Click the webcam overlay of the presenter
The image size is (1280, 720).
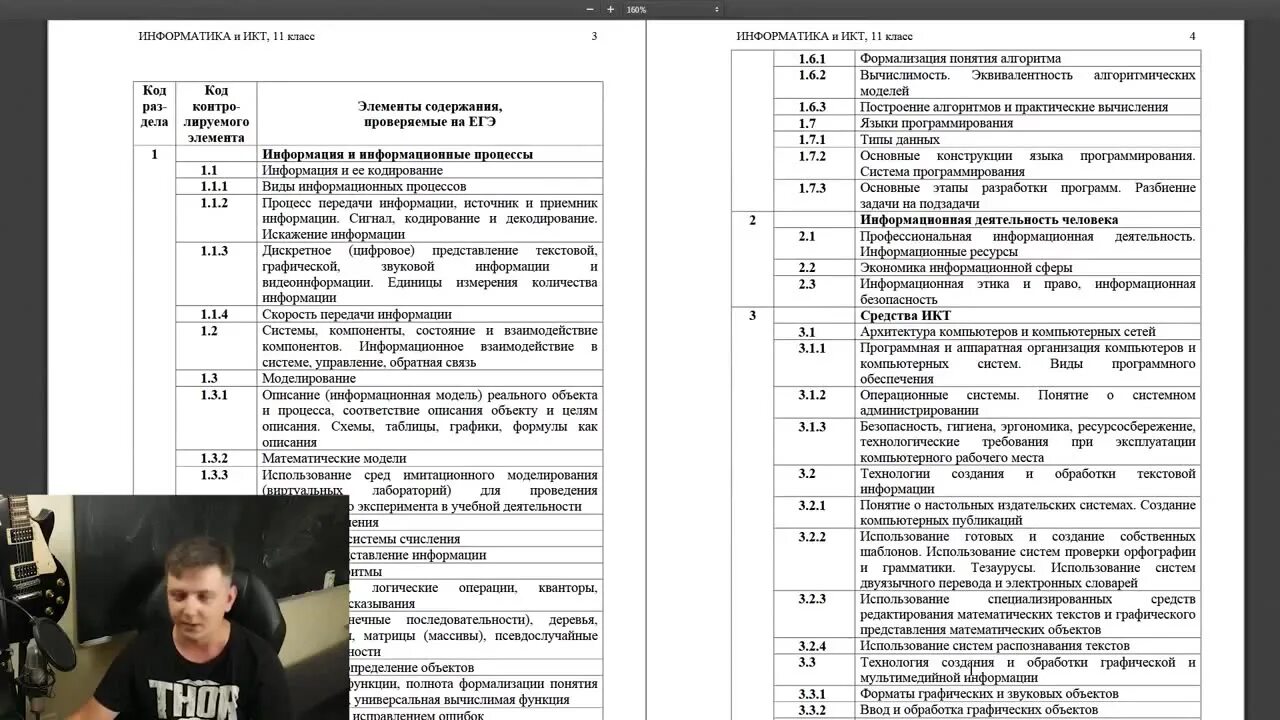[x=174, y=607]
